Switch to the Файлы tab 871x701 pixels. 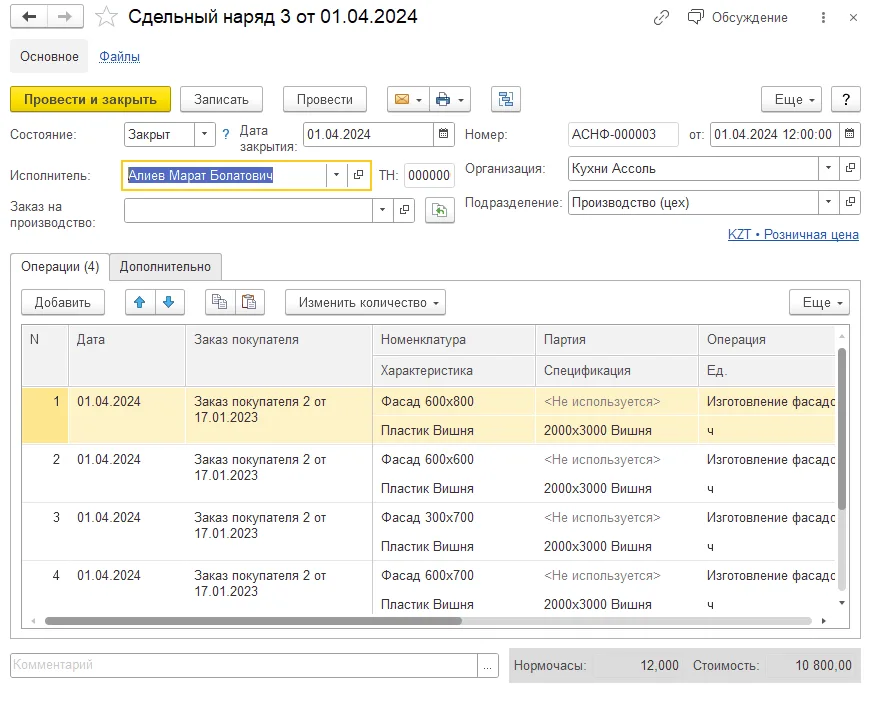(119, 57)
